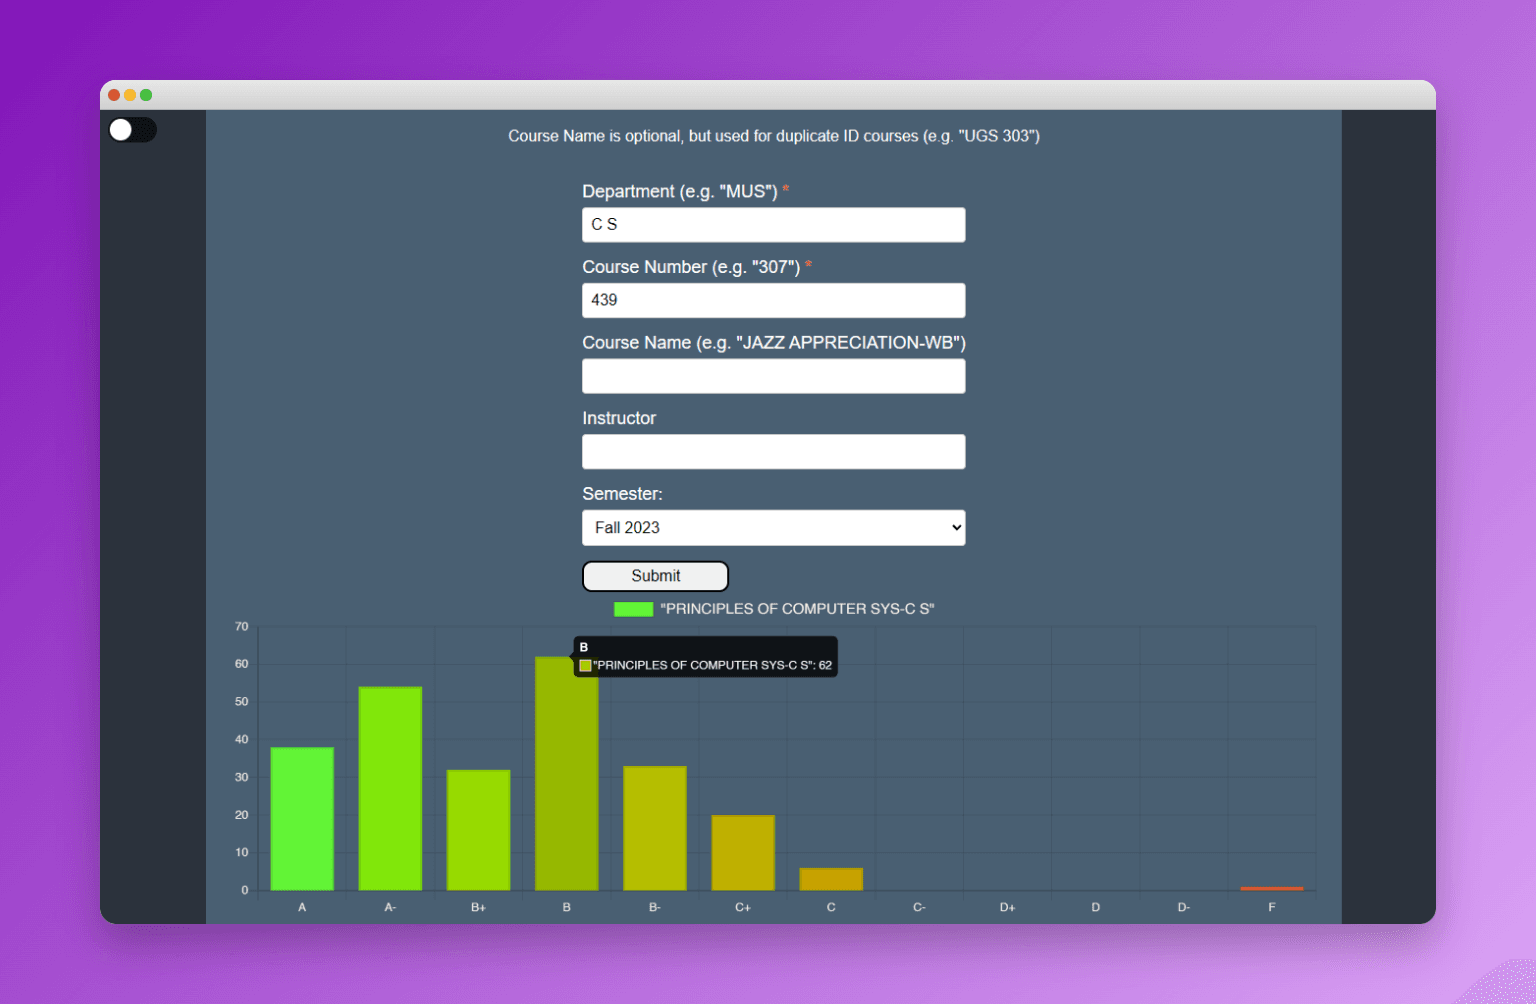The image size is (1536, 1004).
Task: Click the C grade bar
Action: [831, 879]
